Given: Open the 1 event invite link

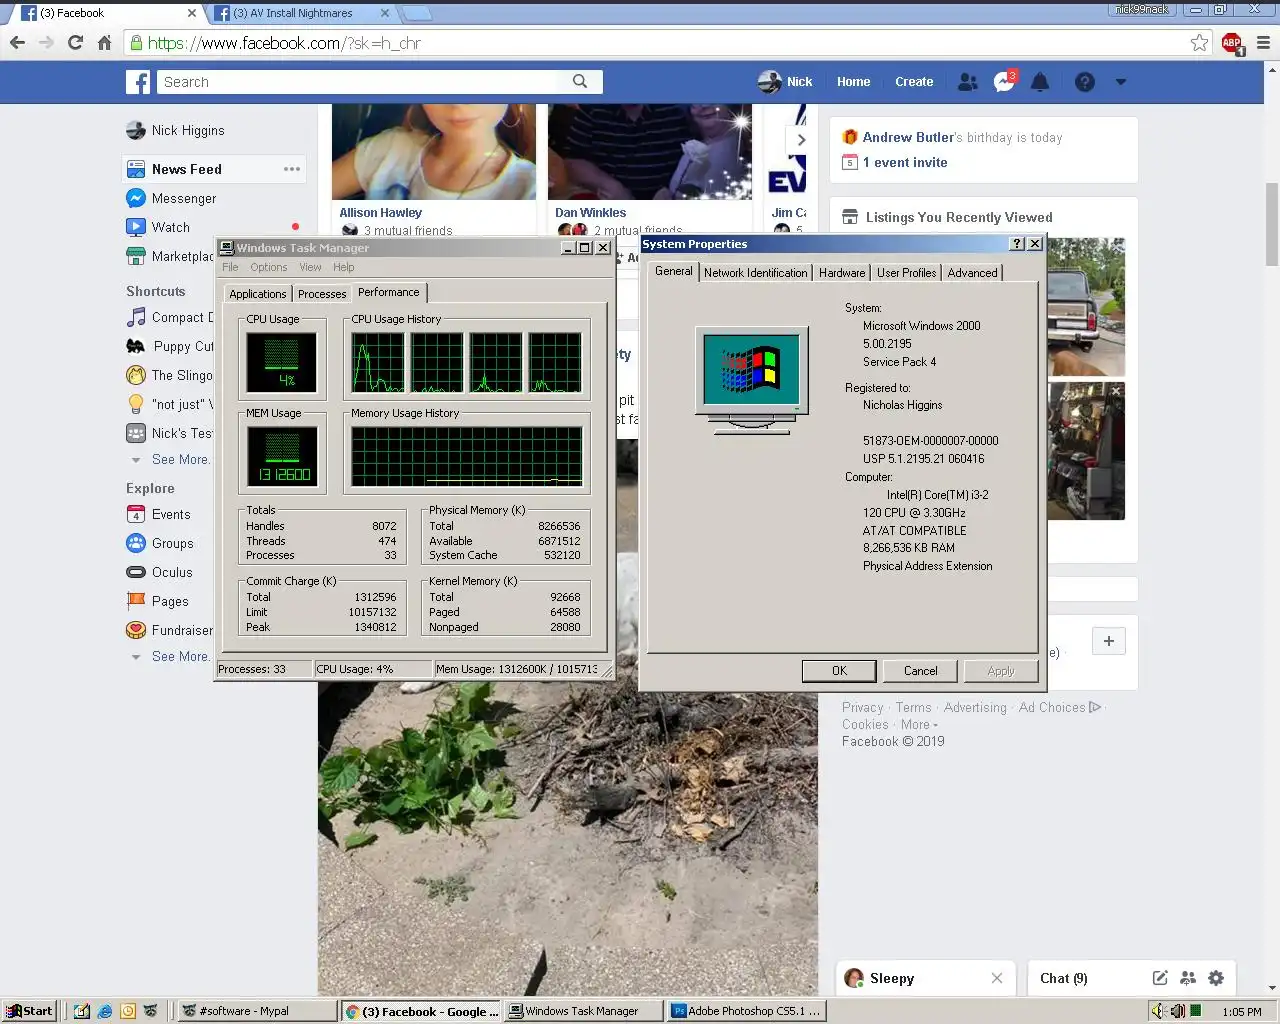Looking at the screenshot, I should point(904,162).
